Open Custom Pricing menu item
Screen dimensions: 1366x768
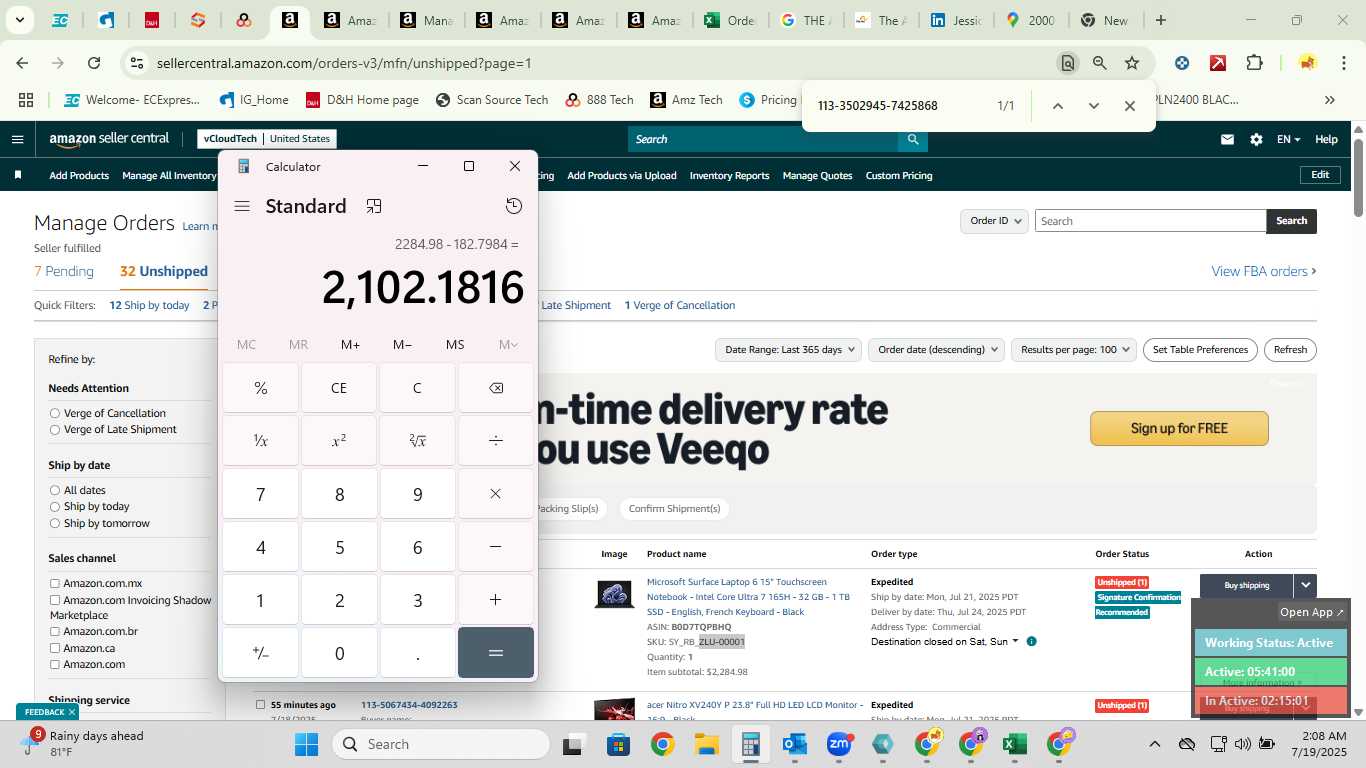pyautogui.click(x=899, y=176)
